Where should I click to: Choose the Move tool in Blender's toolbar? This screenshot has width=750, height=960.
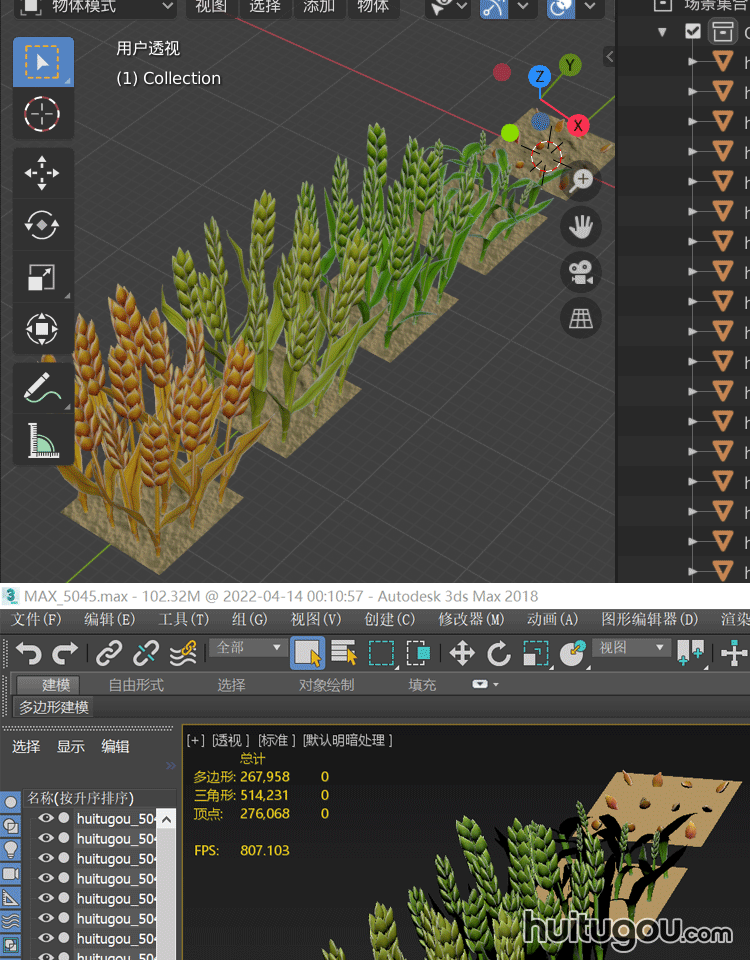42,173
